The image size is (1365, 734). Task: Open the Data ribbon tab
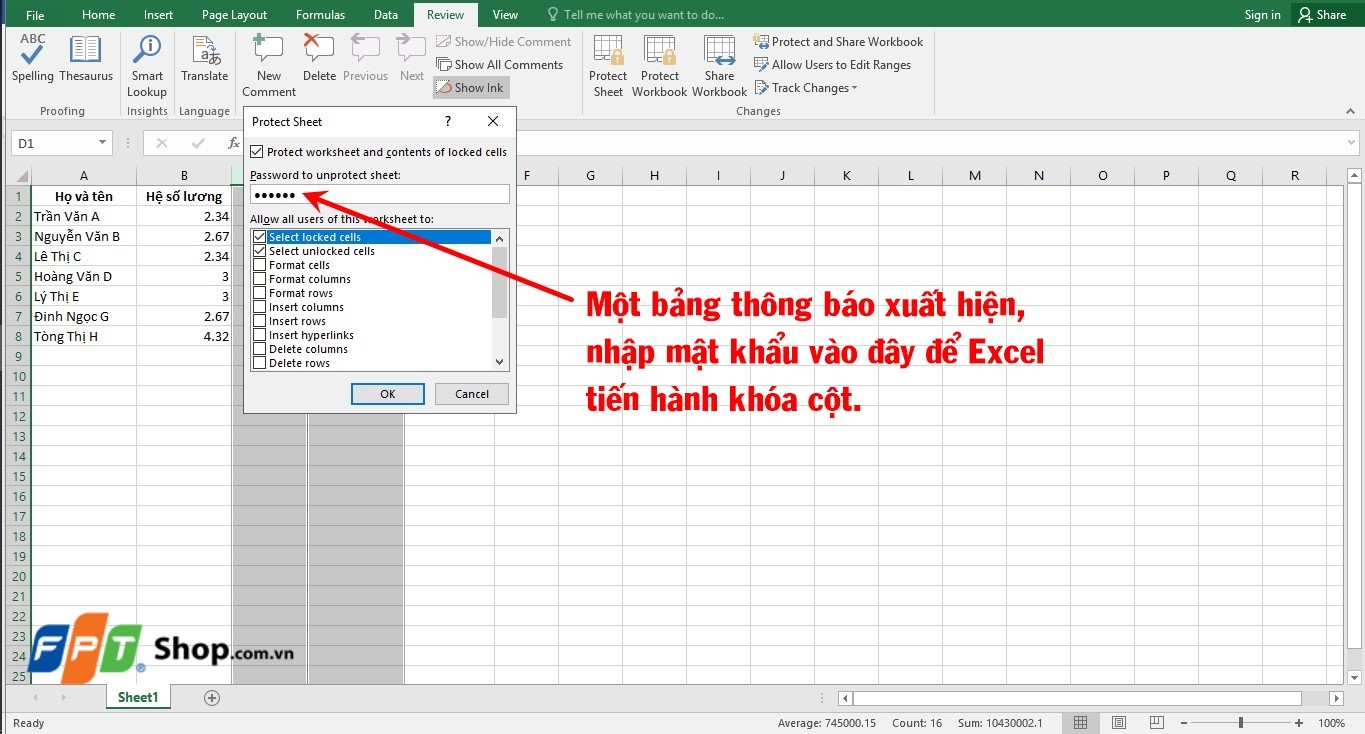[386, 14]
